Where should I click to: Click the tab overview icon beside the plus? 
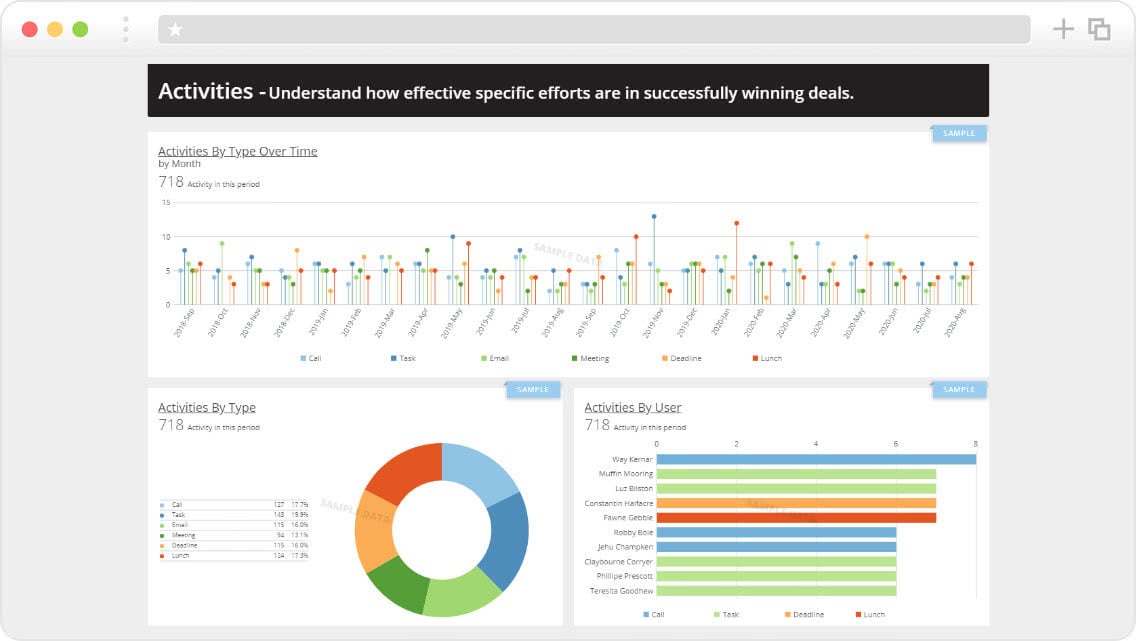(1099, 28)
